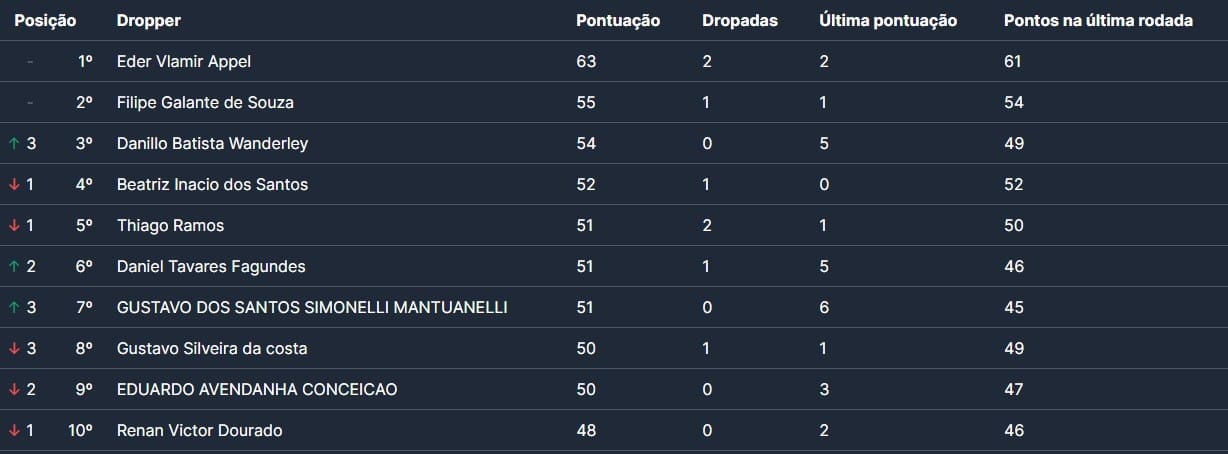The width and height of the screenshot is (1228, 454).
Task: Click red down arrow beside Gustavo Silveira da costa
Action: click(14, 349)
